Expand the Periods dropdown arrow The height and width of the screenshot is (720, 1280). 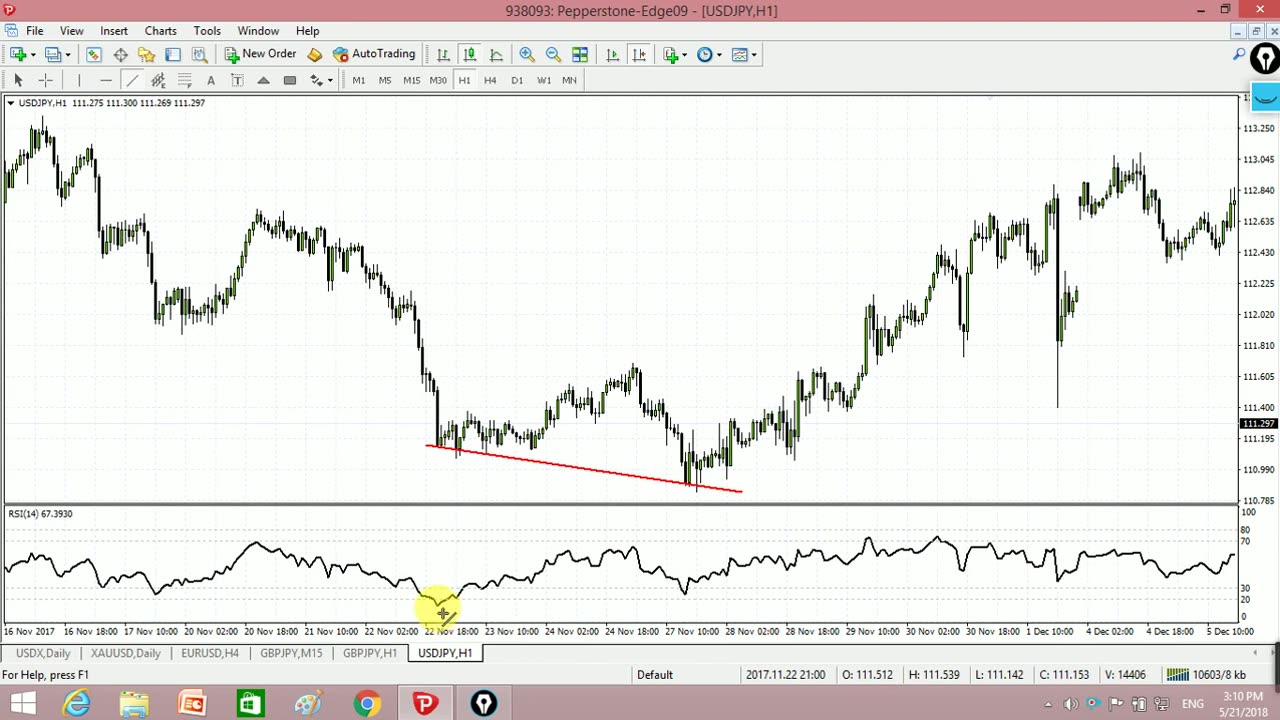719,54
